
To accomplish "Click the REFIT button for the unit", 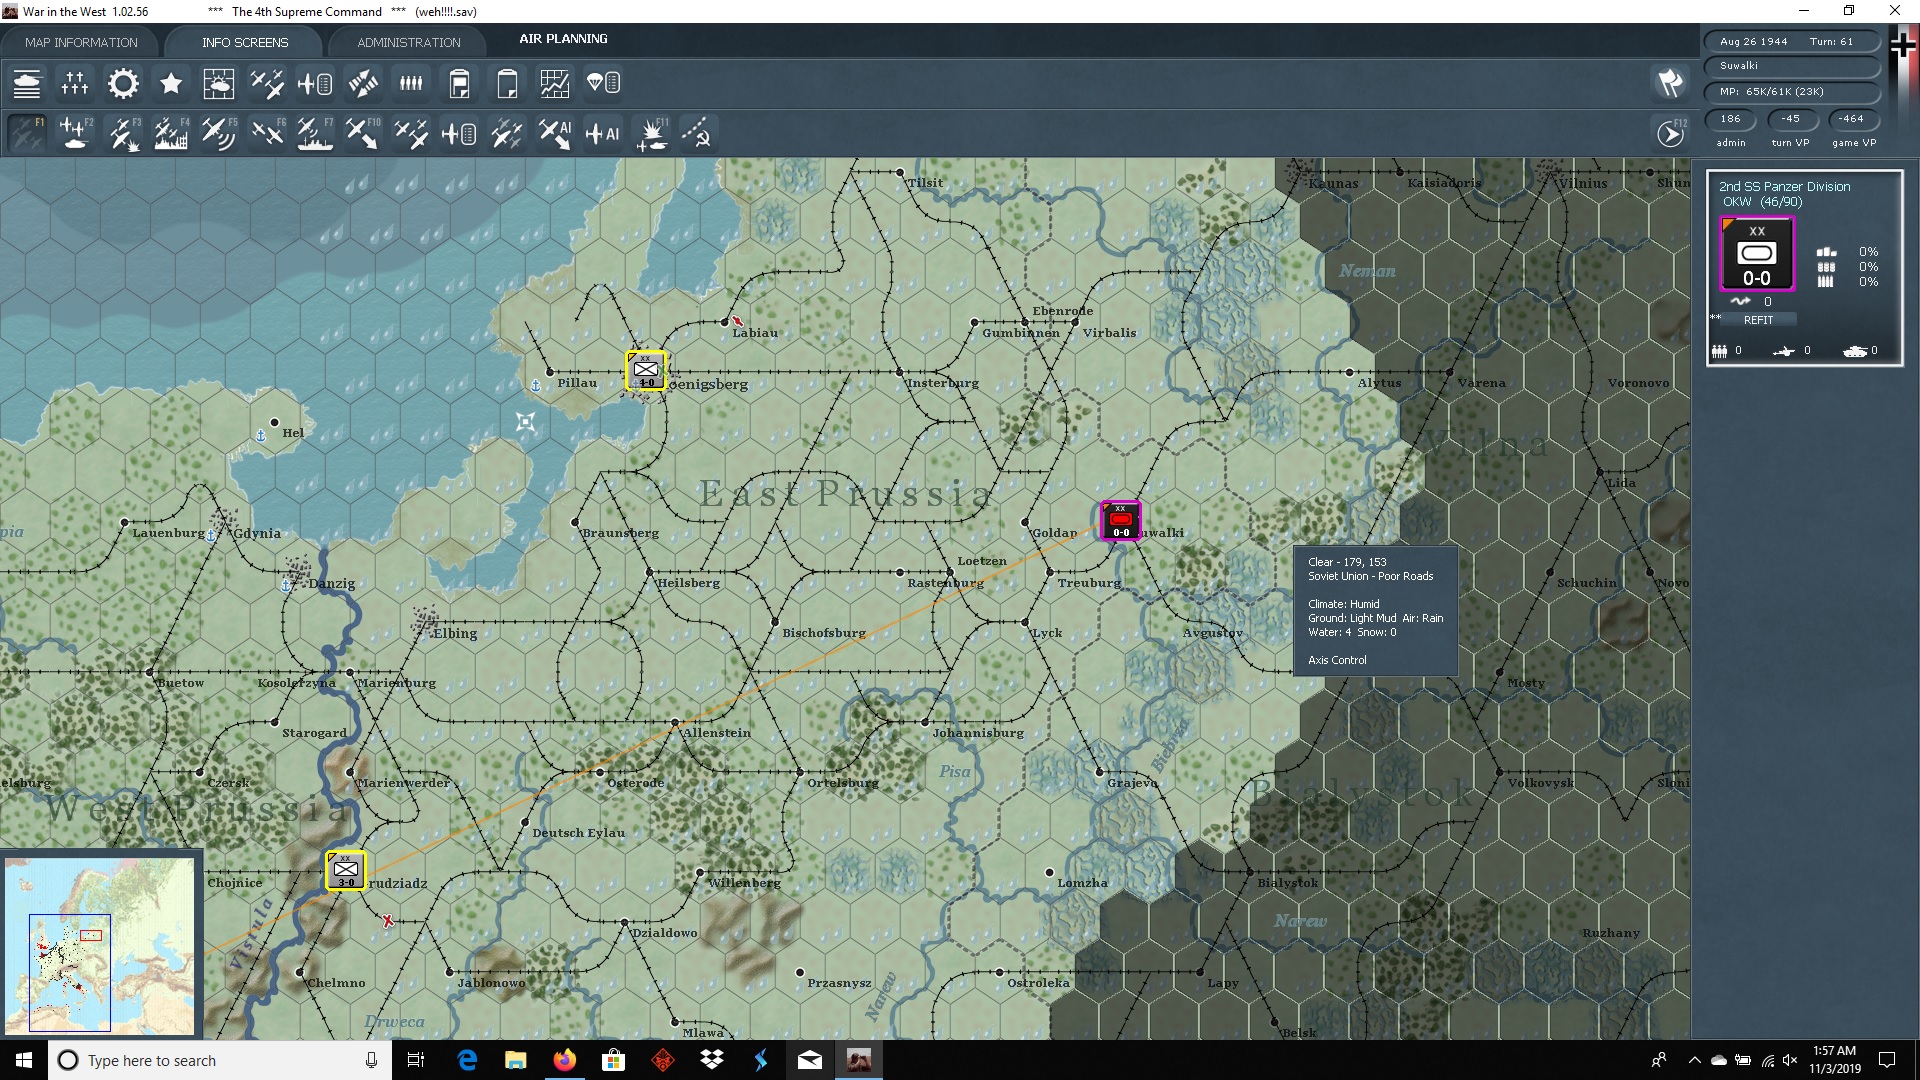I will (1758, 320).
